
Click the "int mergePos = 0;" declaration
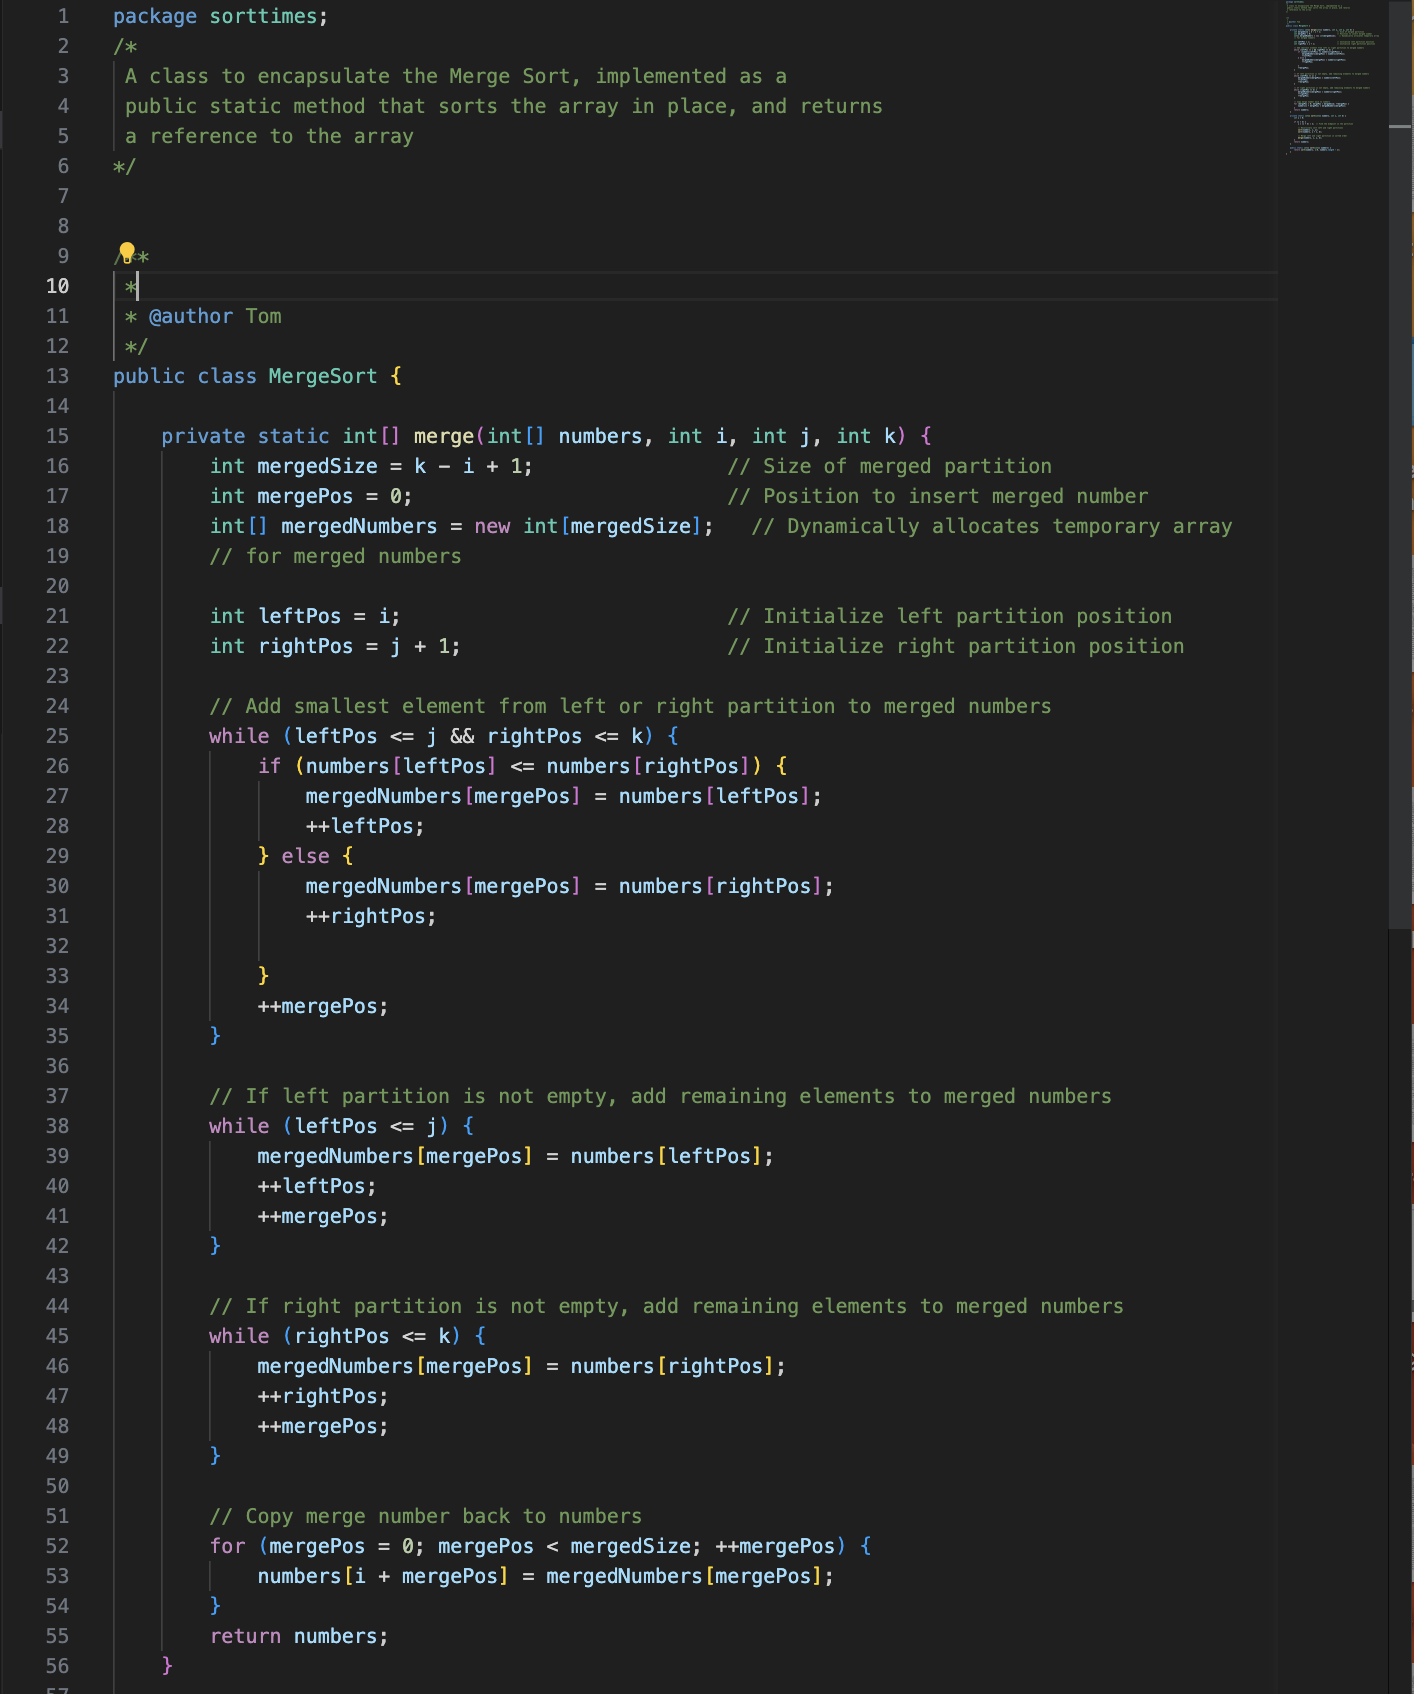coord(311,496)
